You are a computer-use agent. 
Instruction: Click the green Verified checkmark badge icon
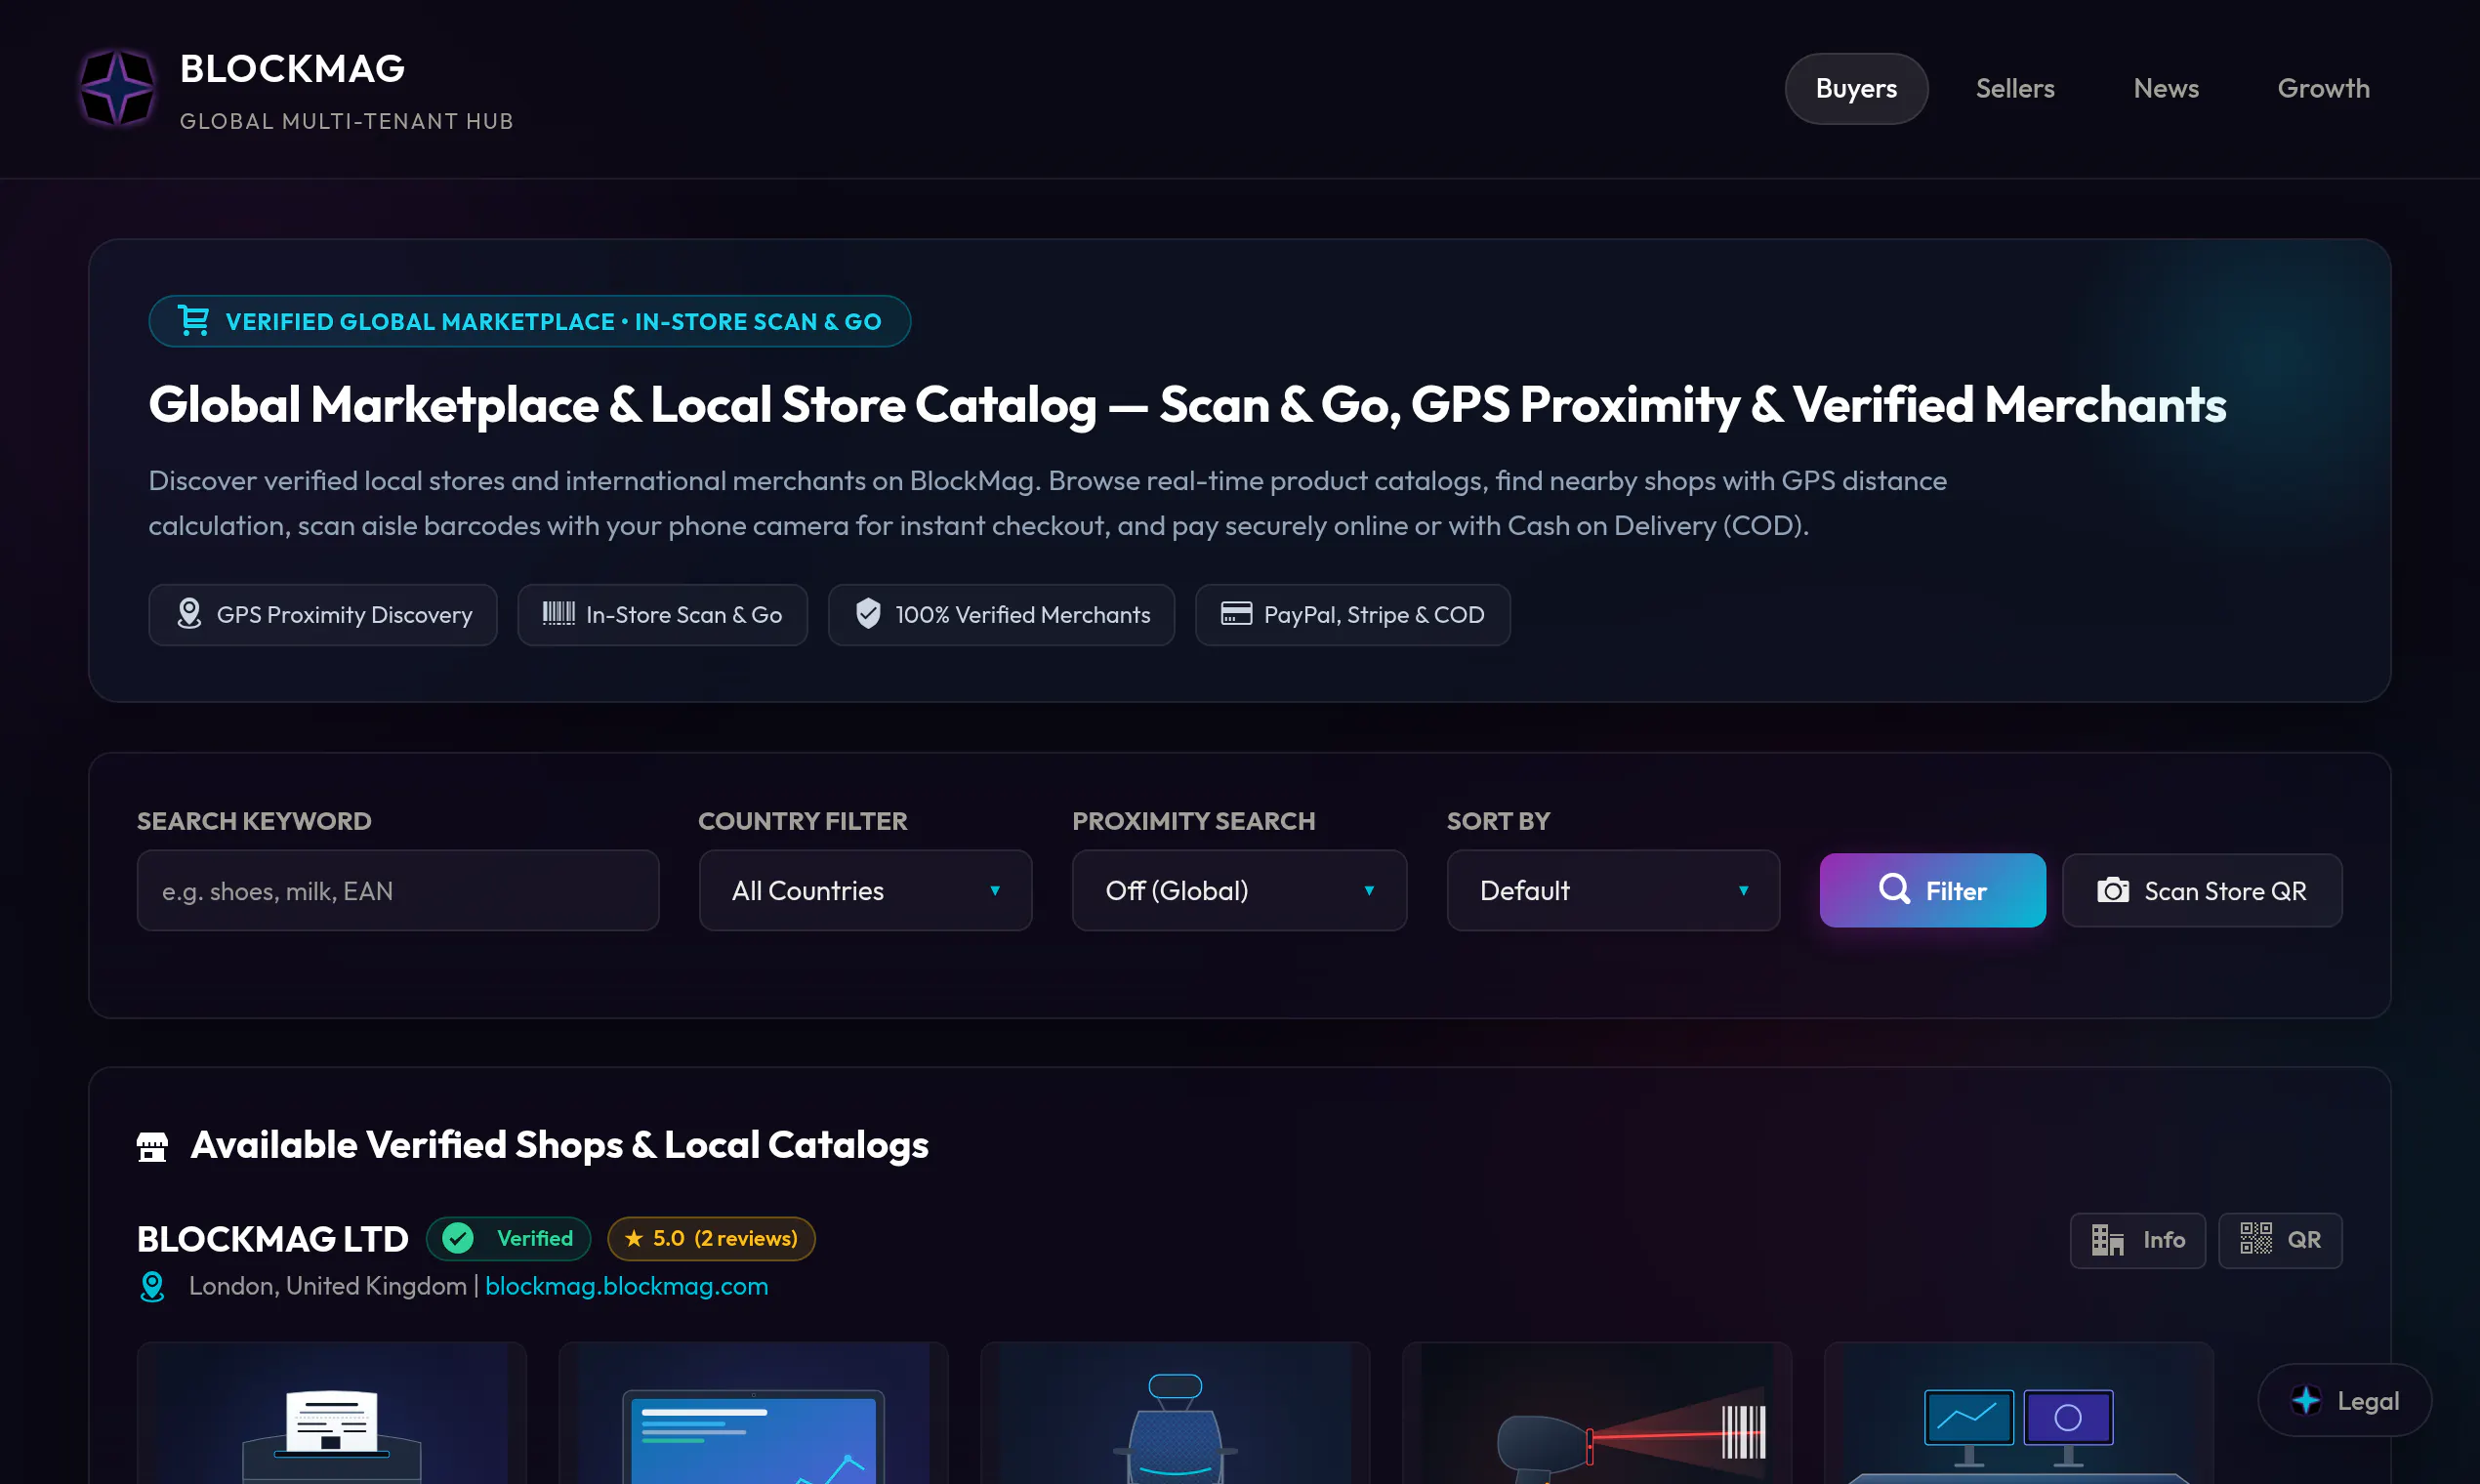[458, 1239]
